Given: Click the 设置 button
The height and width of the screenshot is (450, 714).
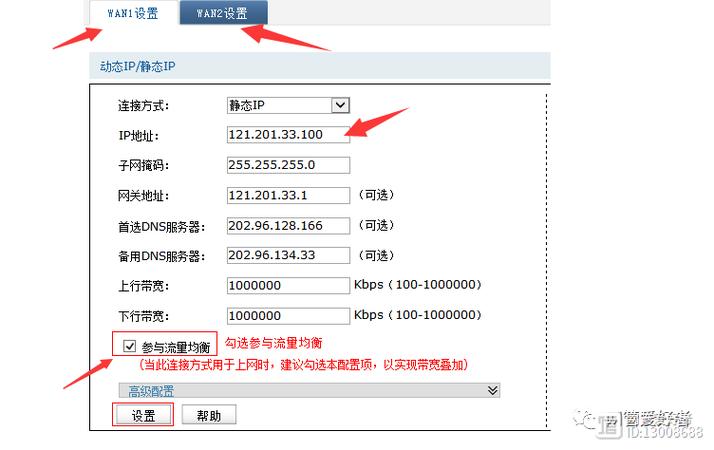Looking at the screenshot, I should [143, 415].
